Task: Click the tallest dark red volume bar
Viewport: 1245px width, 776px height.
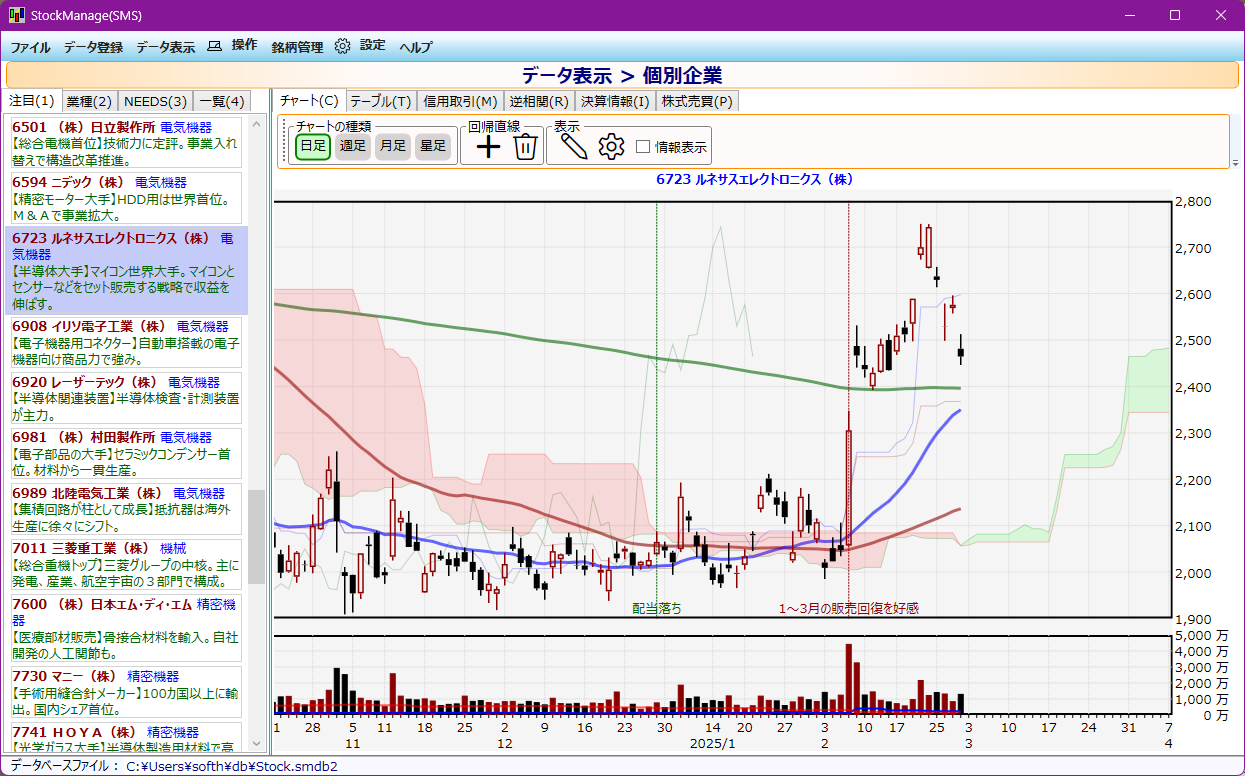Action: coord(849,678)
